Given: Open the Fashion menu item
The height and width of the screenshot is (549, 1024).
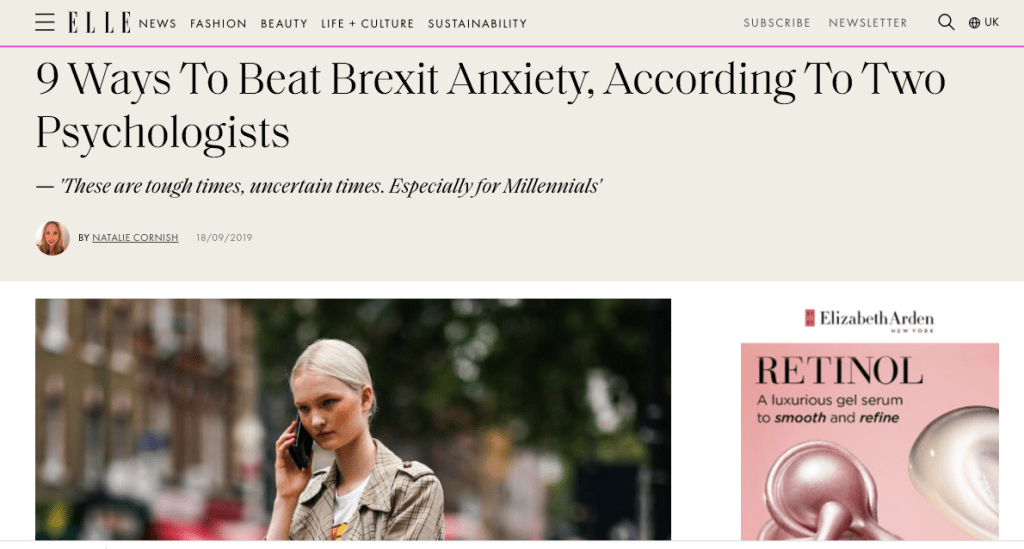Looking at the screenshot, I should tap(218, 24).
